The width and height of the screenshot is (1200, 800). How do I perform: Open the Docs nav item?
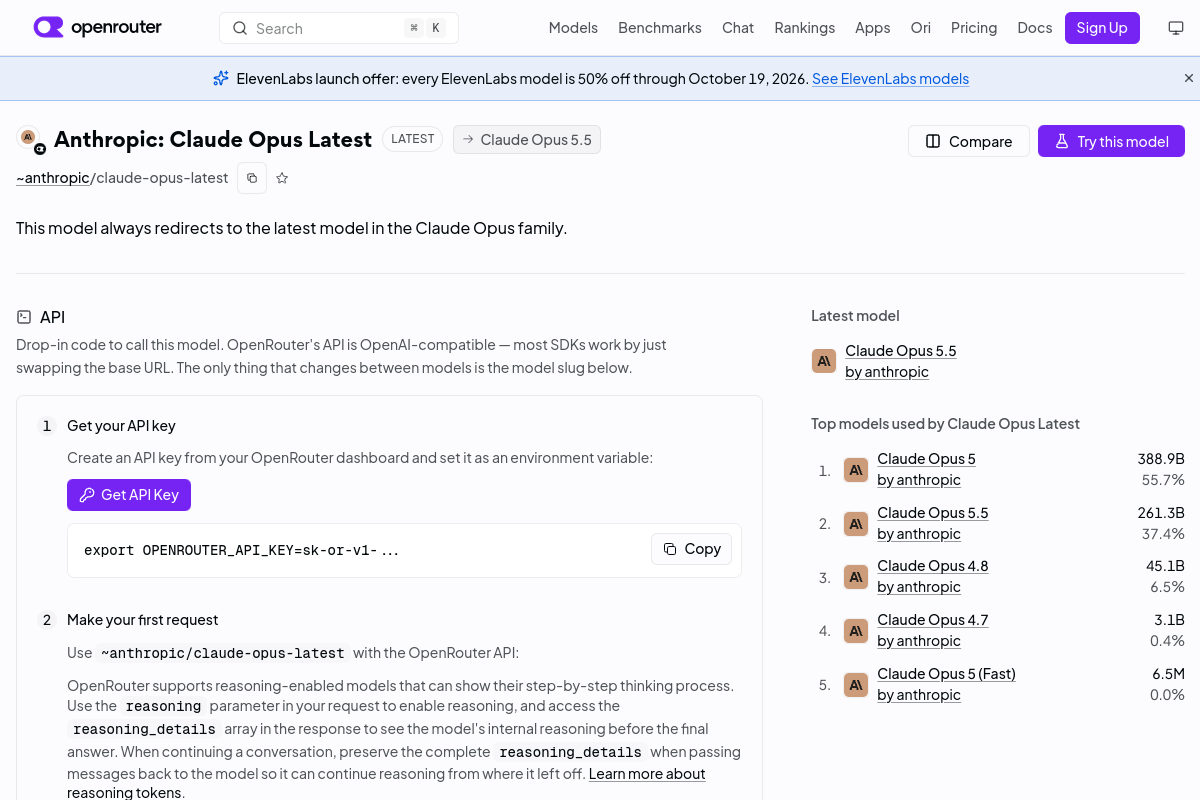click(x=1035, y=28)
